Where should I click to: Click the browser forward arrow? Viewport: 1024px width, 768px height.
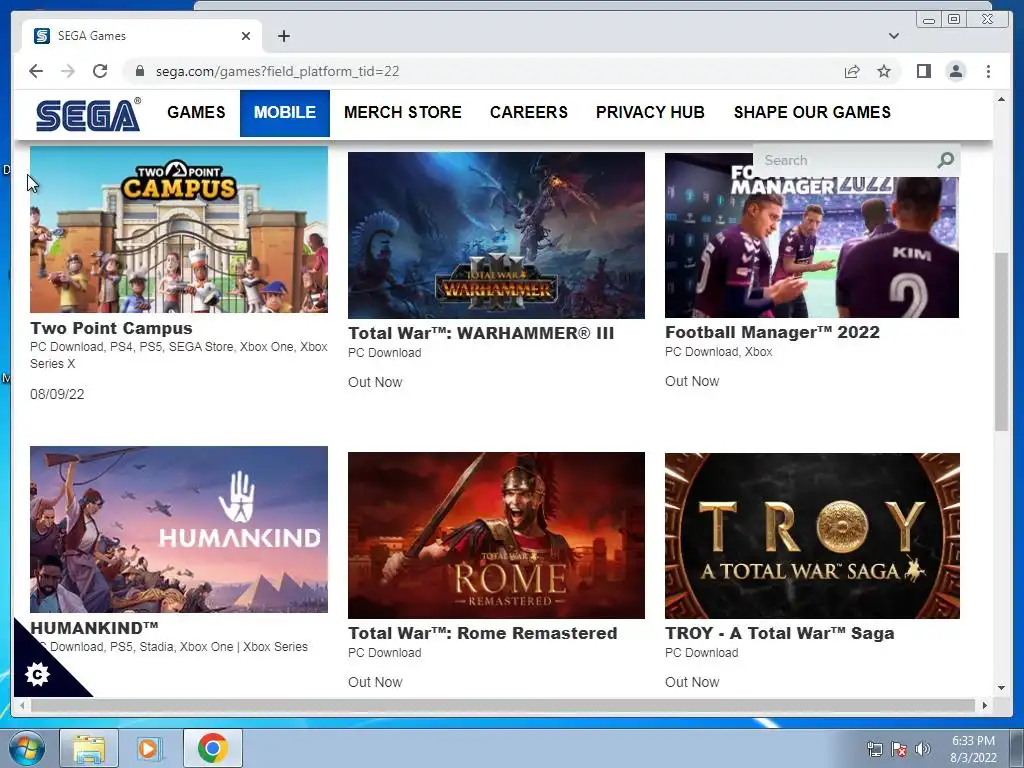point(68,71)
